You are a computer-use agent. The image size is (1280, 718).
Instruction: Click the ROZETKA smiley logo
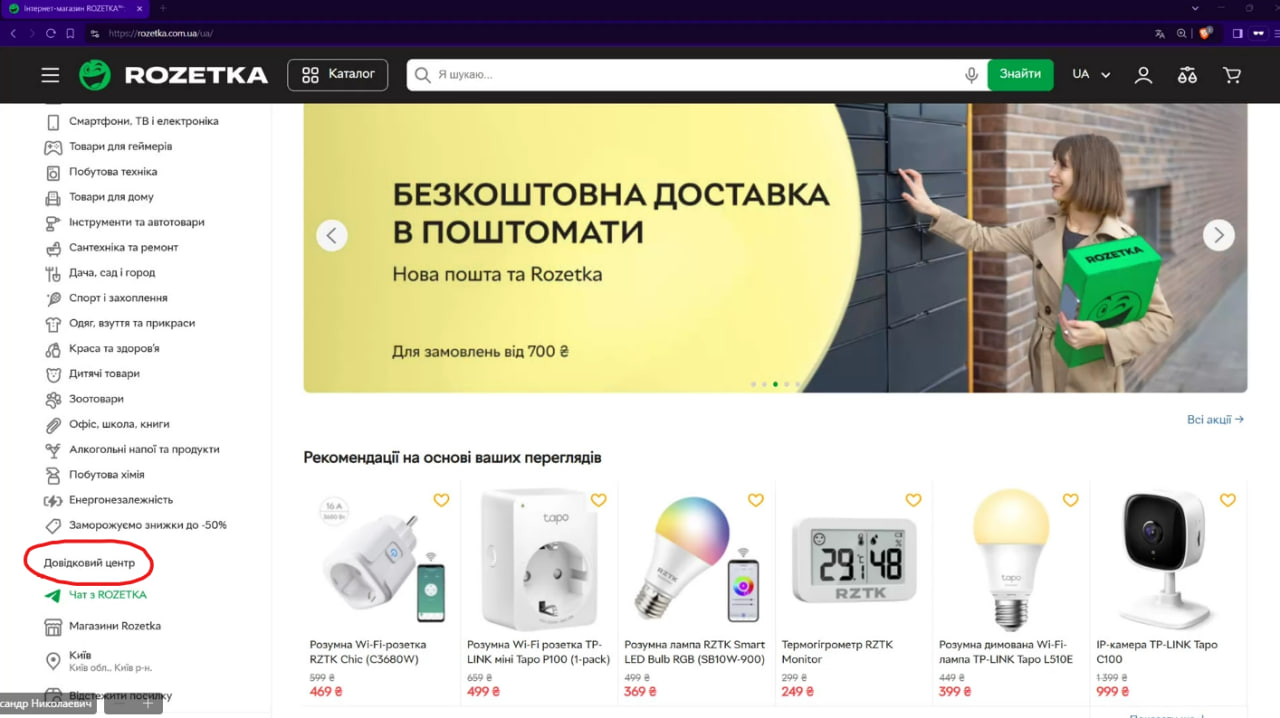(95, 75)
